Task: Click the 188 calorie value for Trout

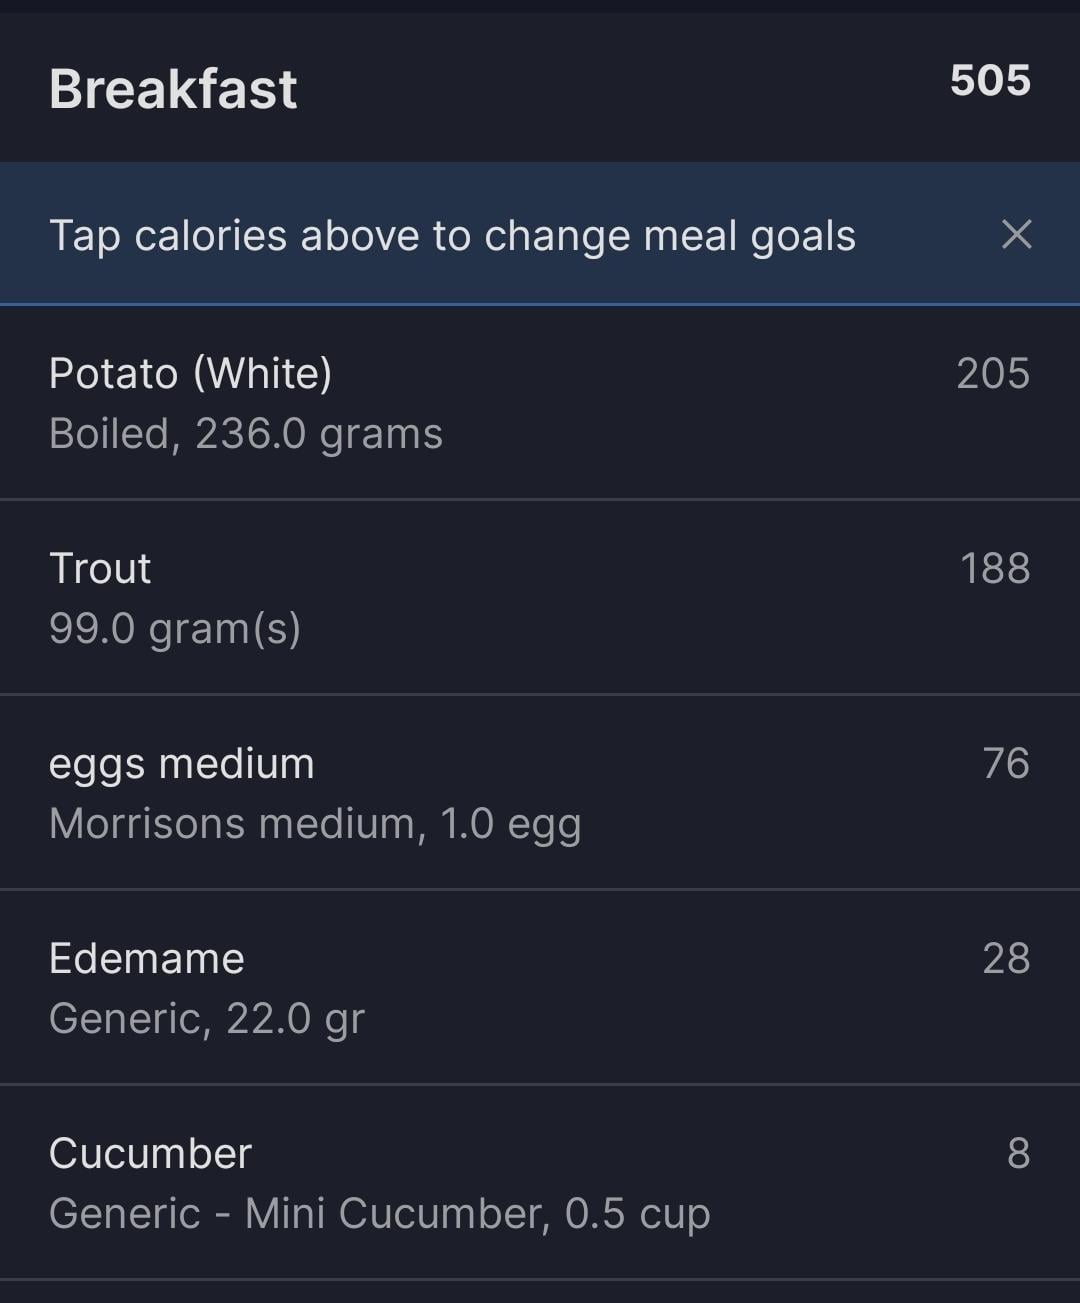Action: (994, 568)
